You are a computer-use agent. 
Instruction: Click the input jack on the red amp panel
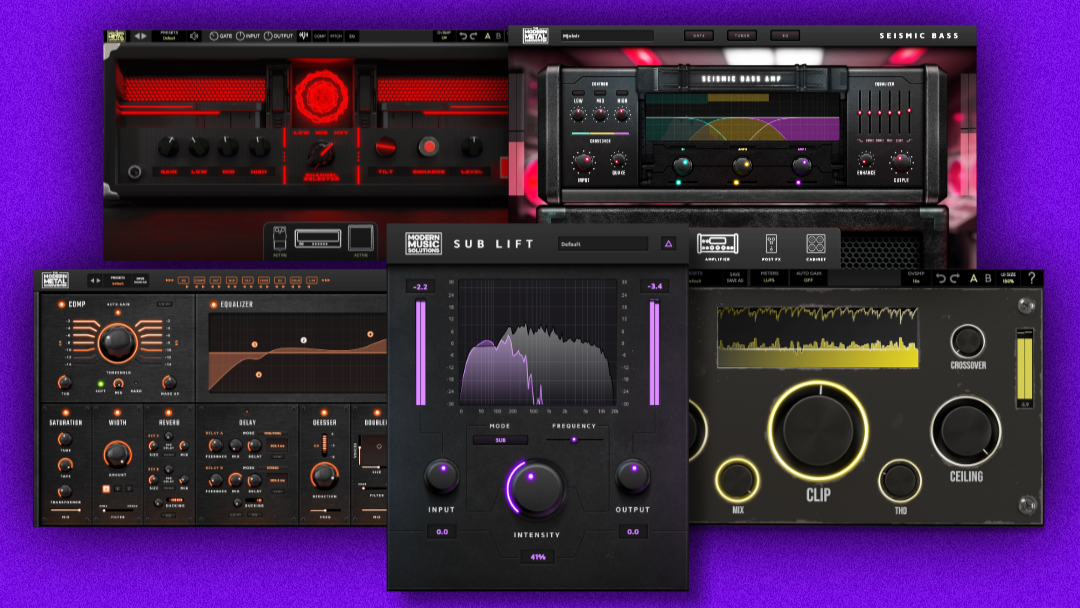[134, 172]
